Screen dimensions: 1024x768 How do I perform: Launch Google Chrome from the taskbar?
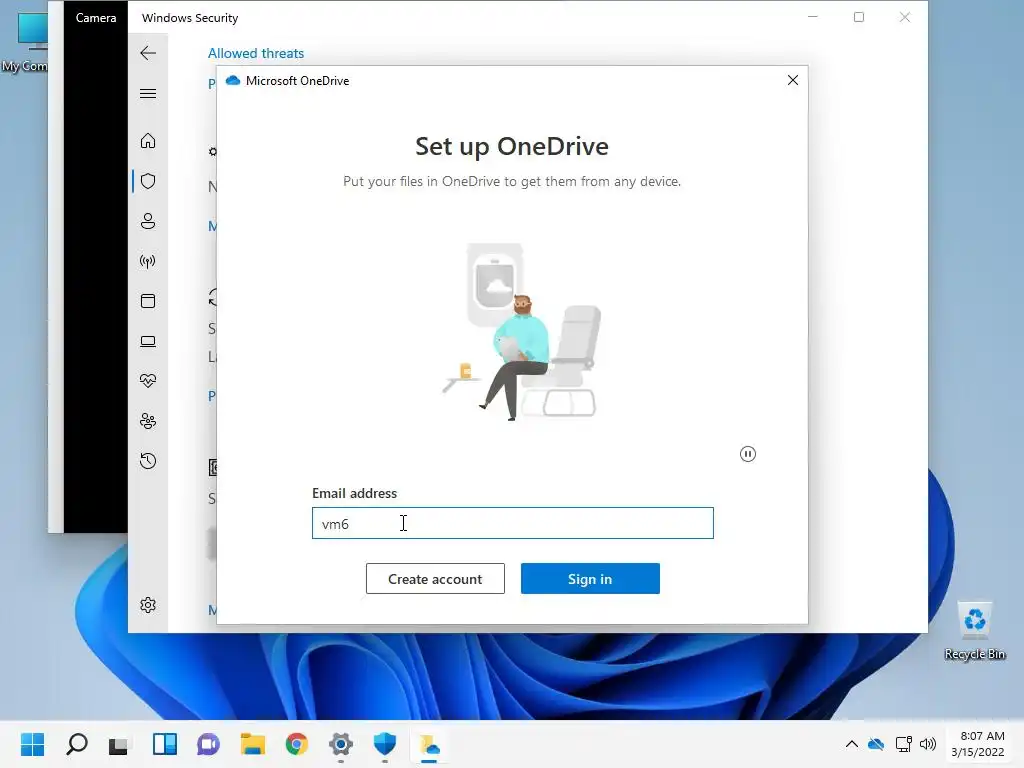pos(296,744)
